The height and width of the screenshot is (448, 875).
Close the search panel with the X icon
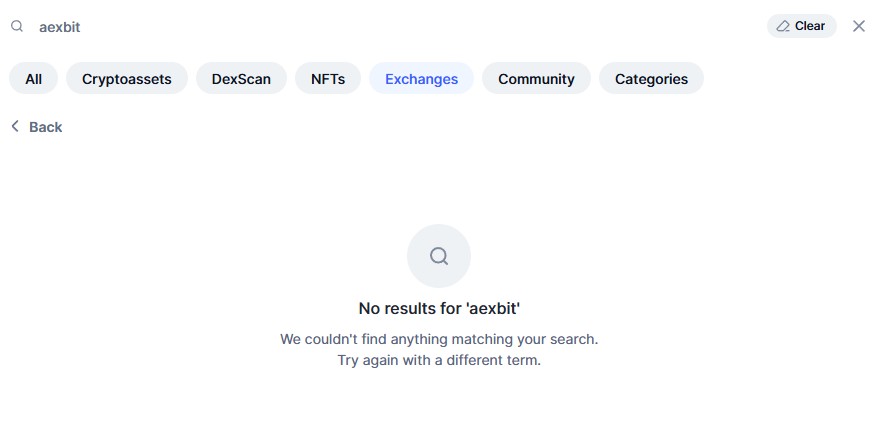click(x=858, y=26)
